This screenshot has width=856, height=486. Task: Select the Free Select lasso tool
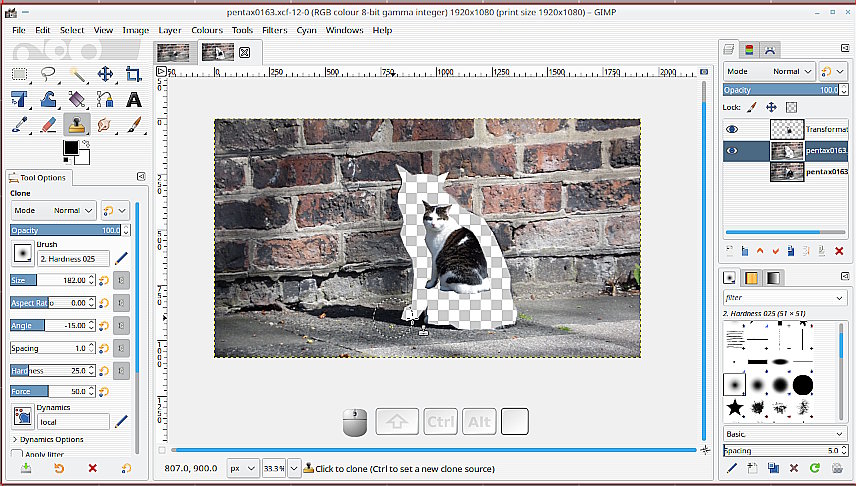[x=48, y=75]
